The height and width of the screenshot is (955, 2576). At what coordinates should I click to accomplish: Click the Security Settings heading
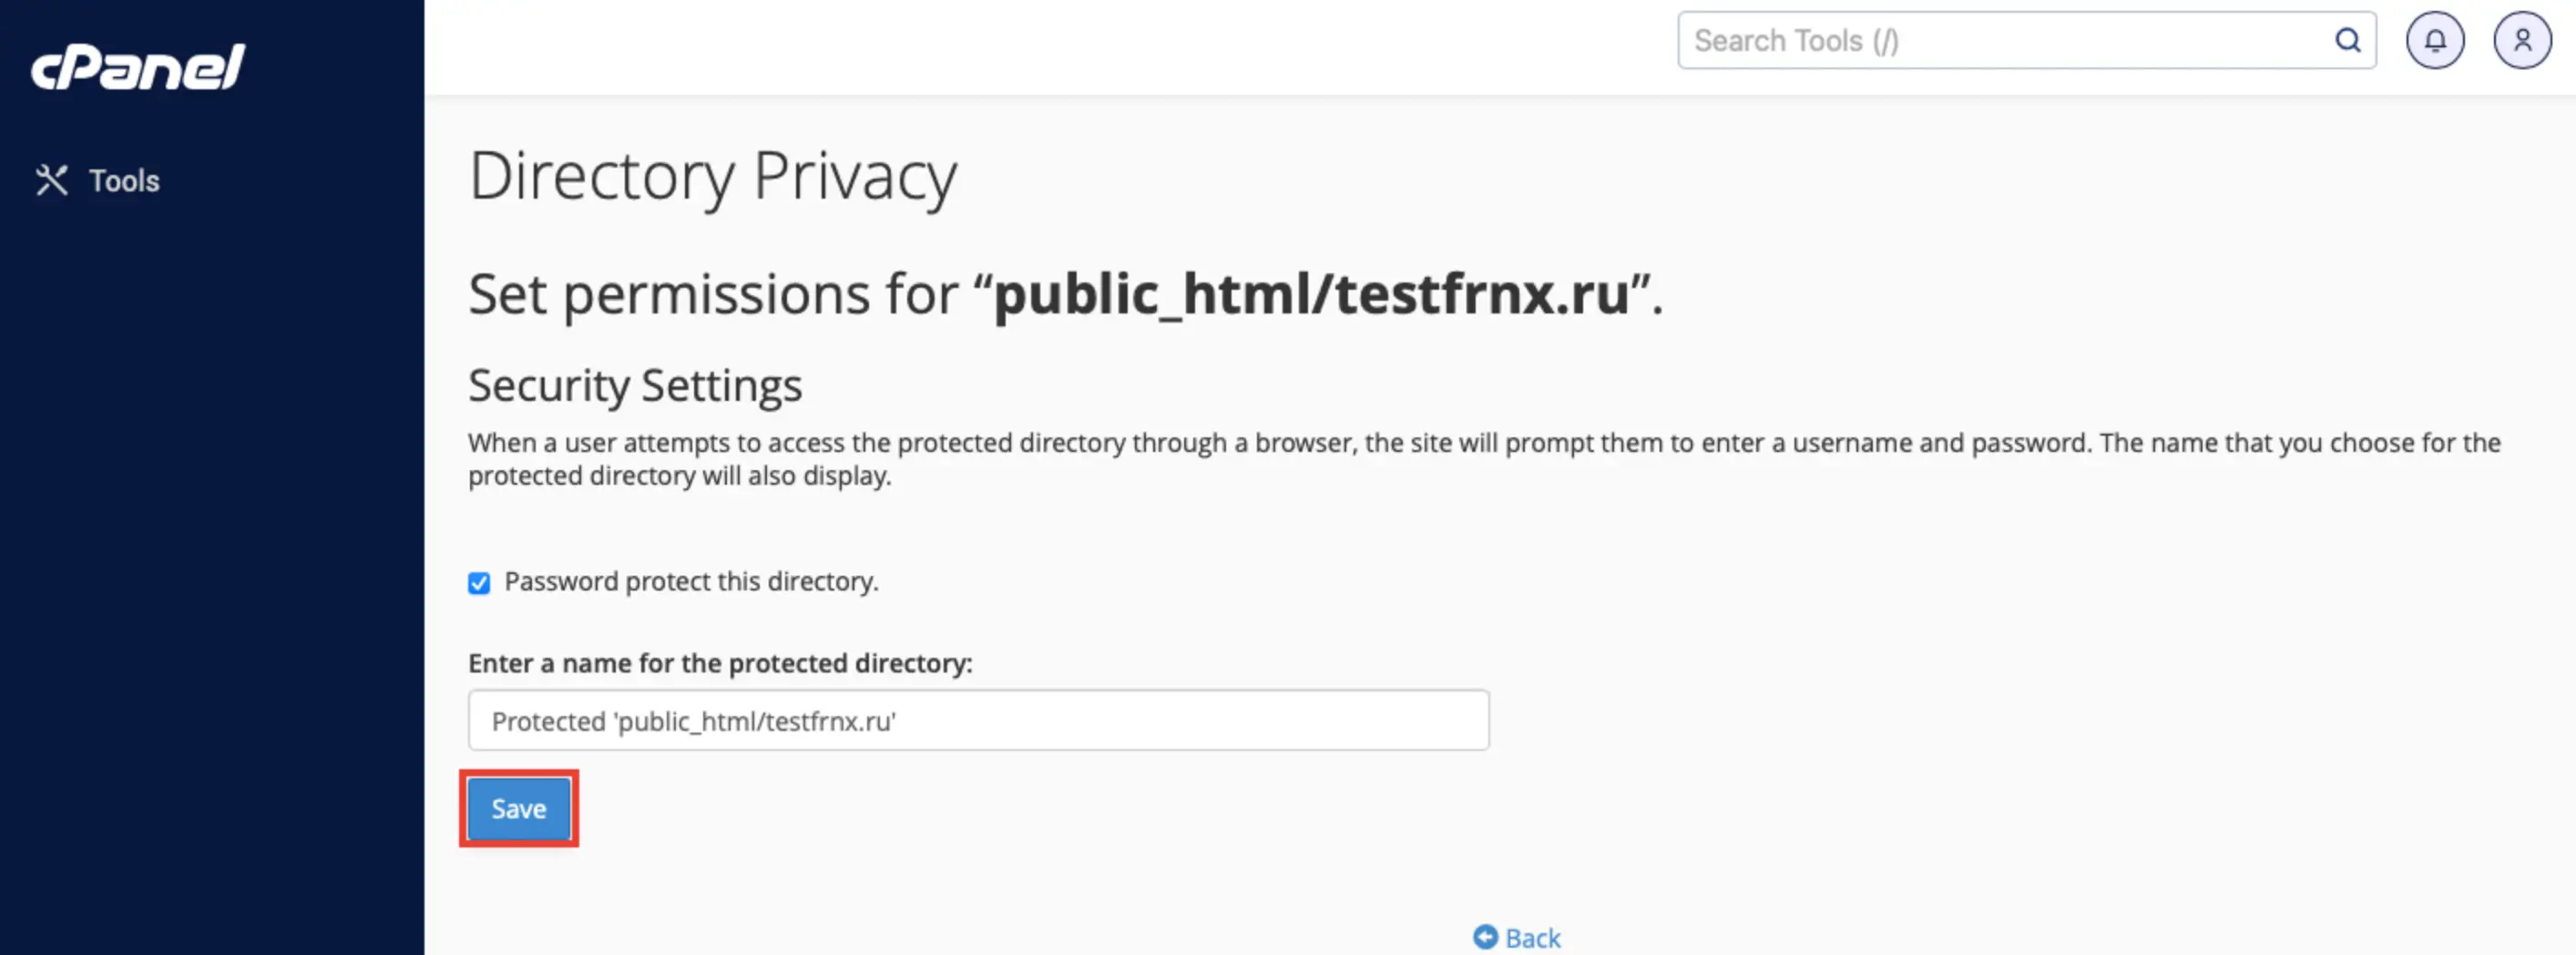point(635,386)
